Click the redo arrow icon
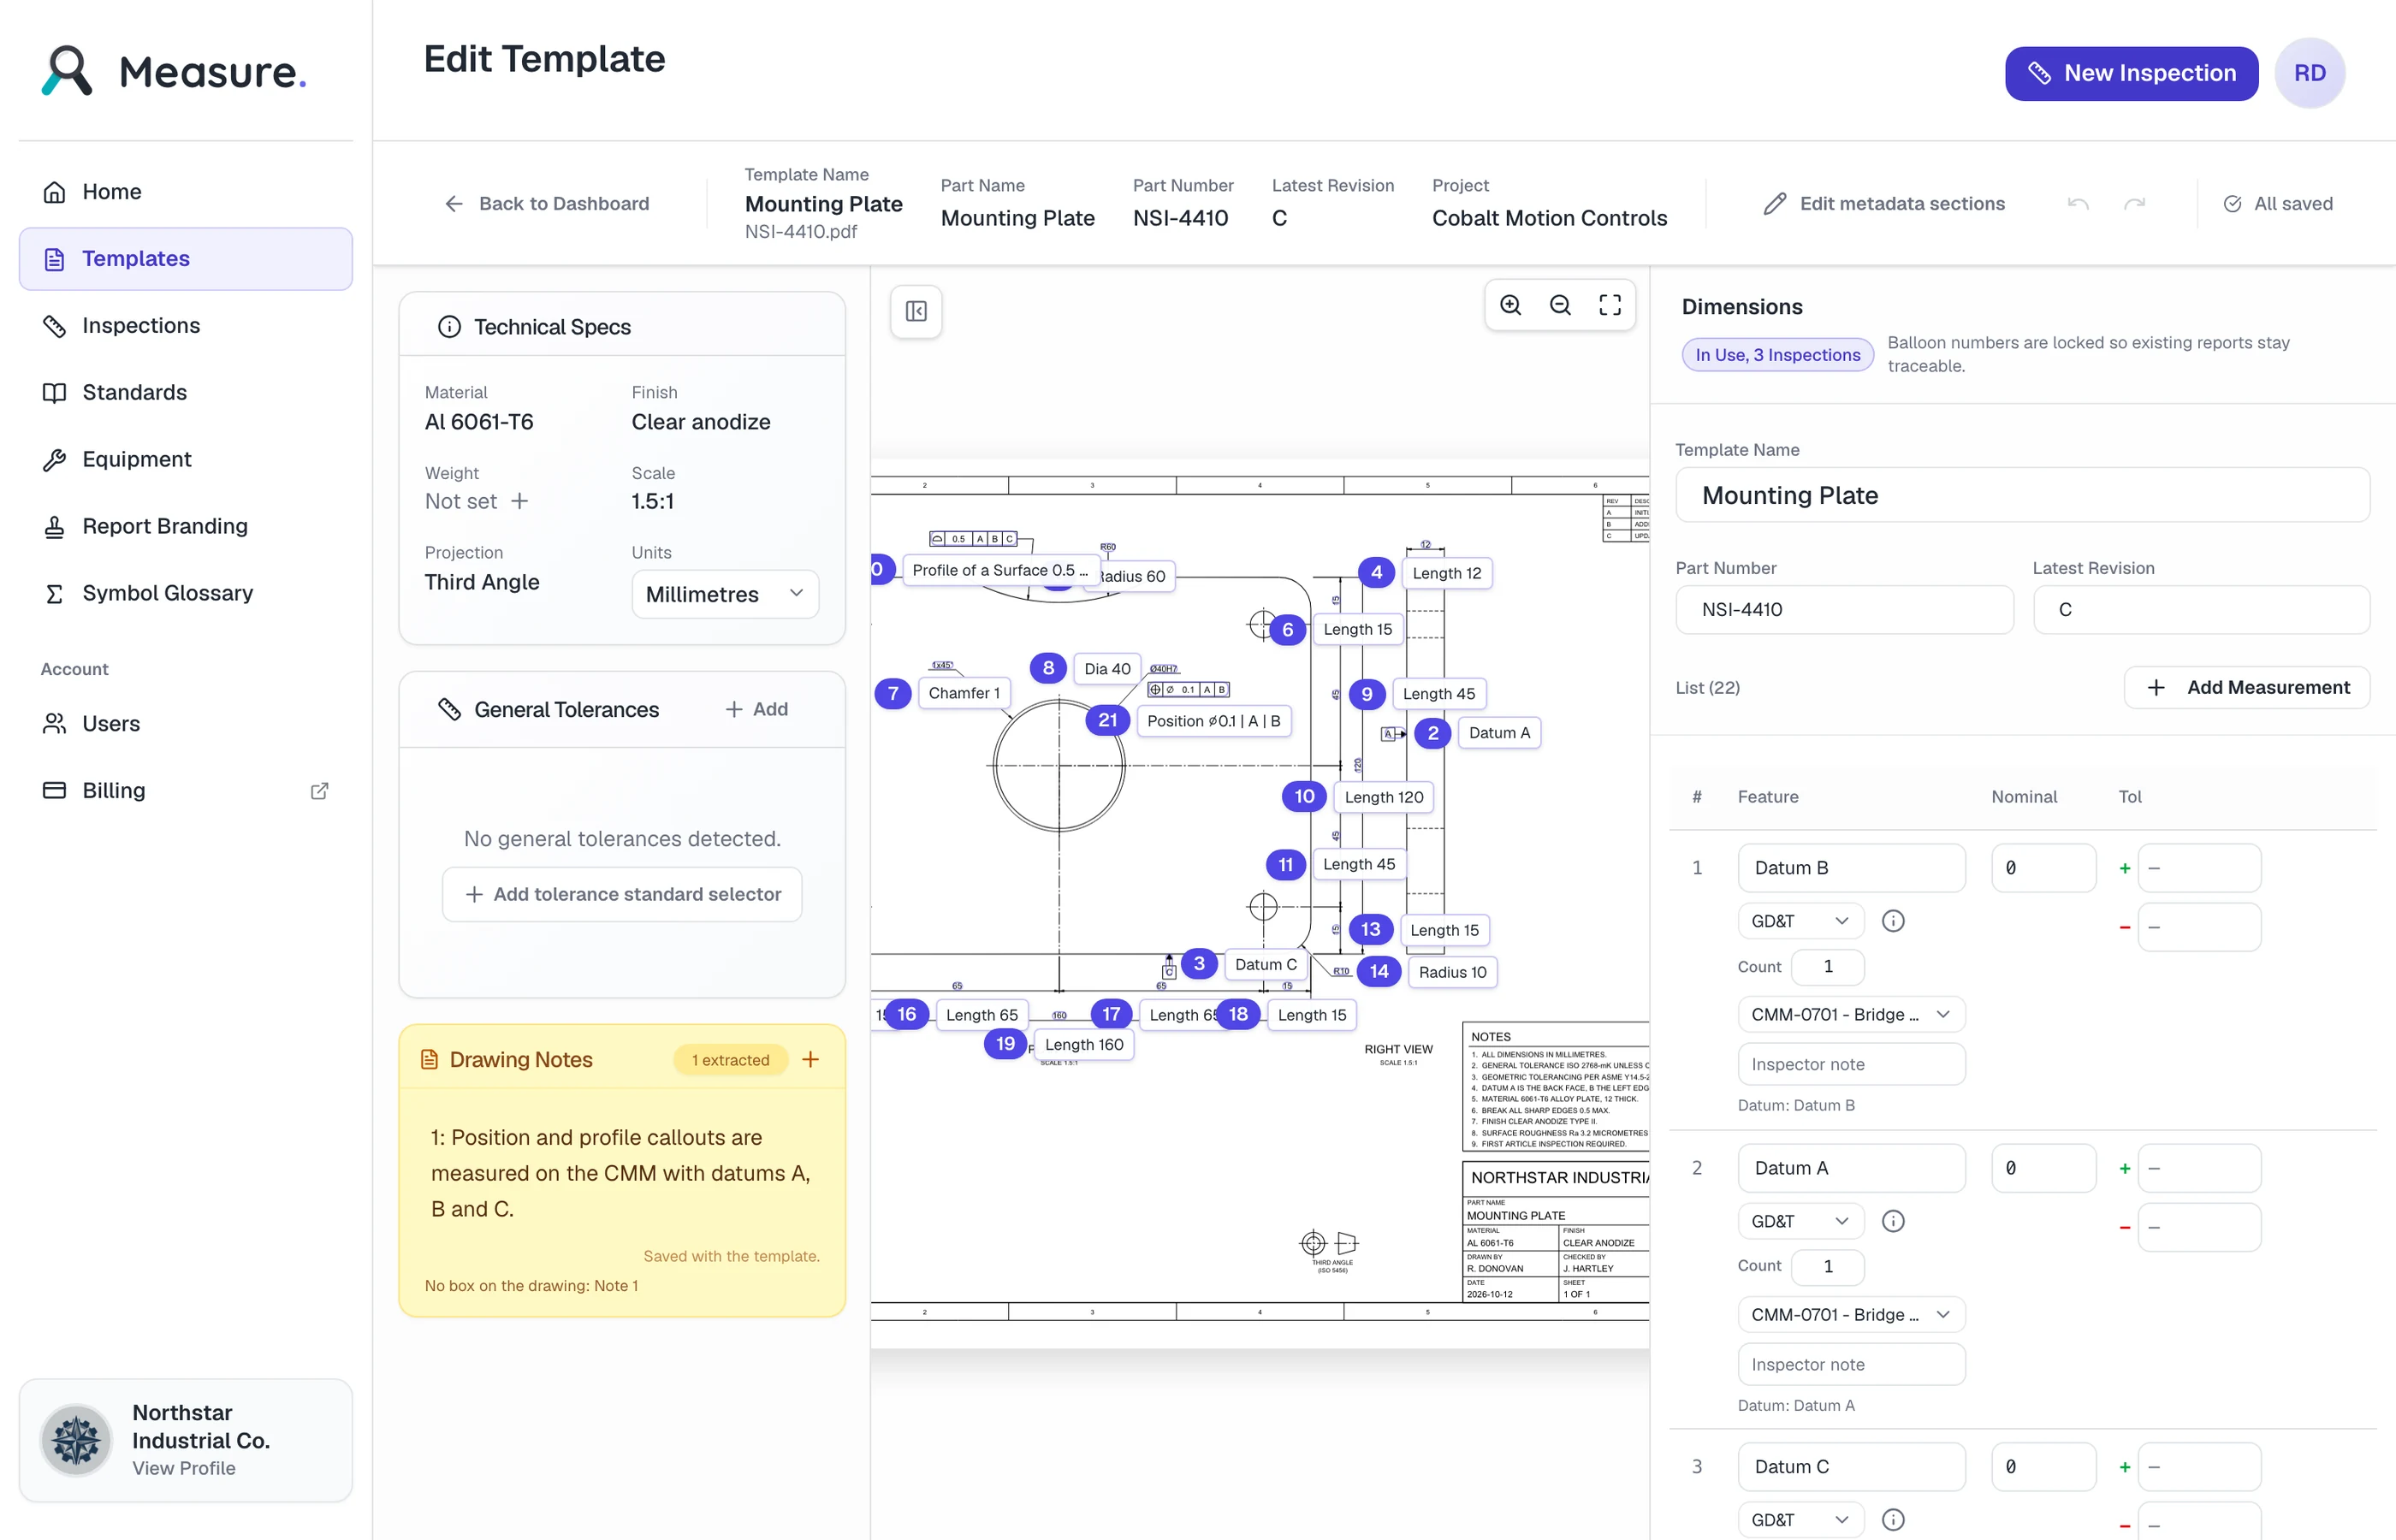Screen dimensions: 2396x1540 [2134, 204]
